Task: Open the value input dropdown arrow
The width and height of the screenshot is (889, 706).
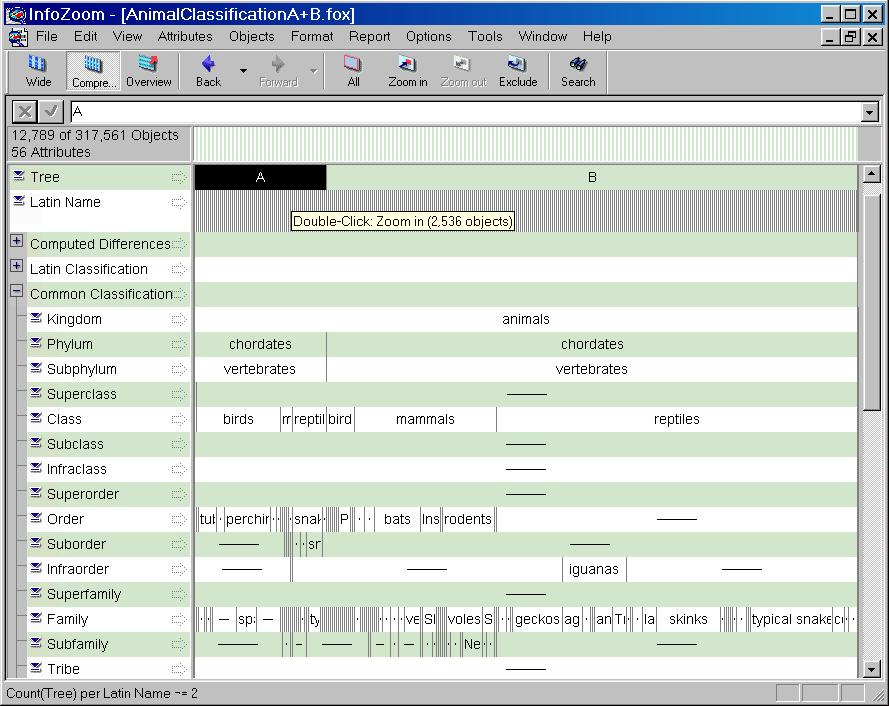Action: click(x=868, y=113)
